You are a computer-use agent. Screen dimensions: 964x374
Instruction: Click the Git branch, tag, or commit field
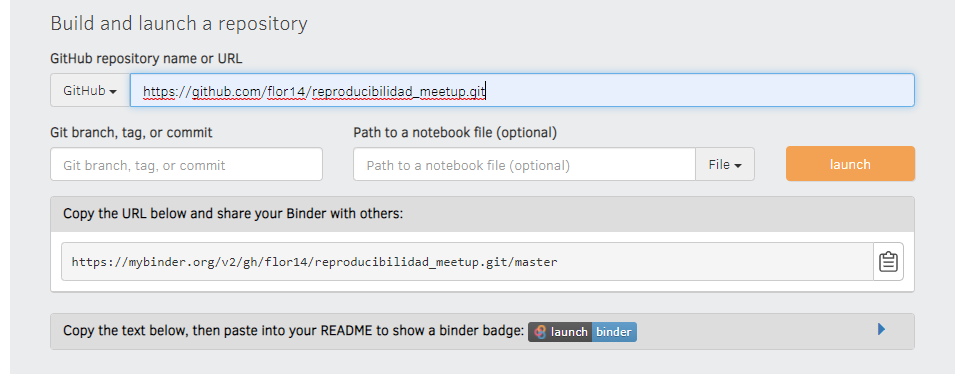[186, 164]
